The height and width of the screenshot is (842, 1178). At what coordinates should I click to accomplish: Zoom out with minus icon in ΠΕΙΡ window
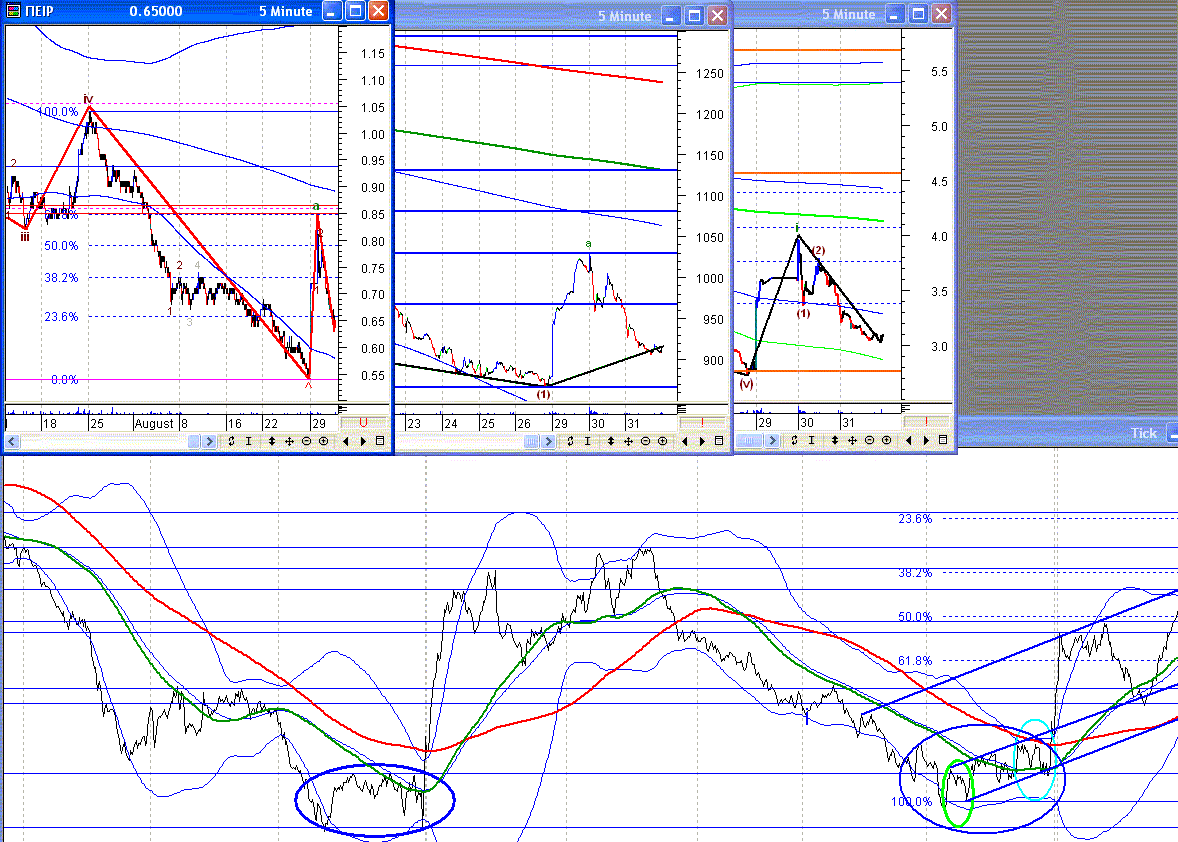pos(306,441)
